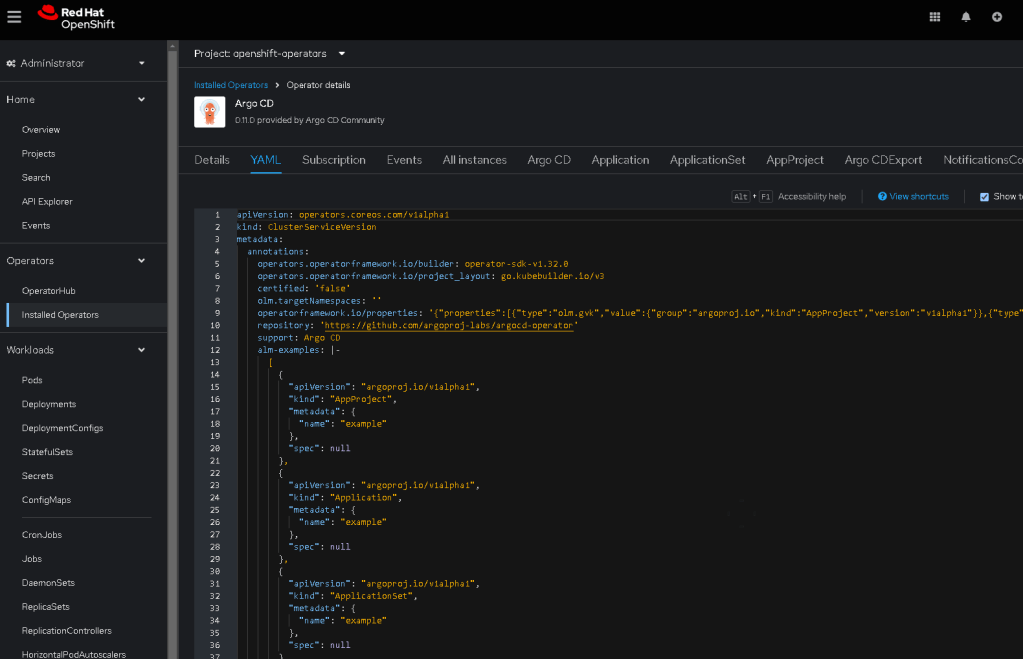Open Pods in sidebar

[x=32, y=380]
